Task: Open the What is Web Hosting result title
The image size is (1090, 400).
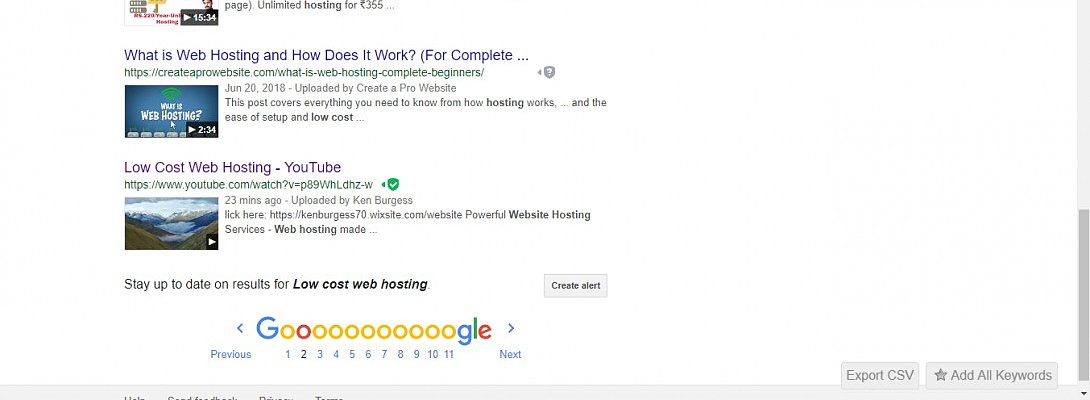Action: click(326, 55)
